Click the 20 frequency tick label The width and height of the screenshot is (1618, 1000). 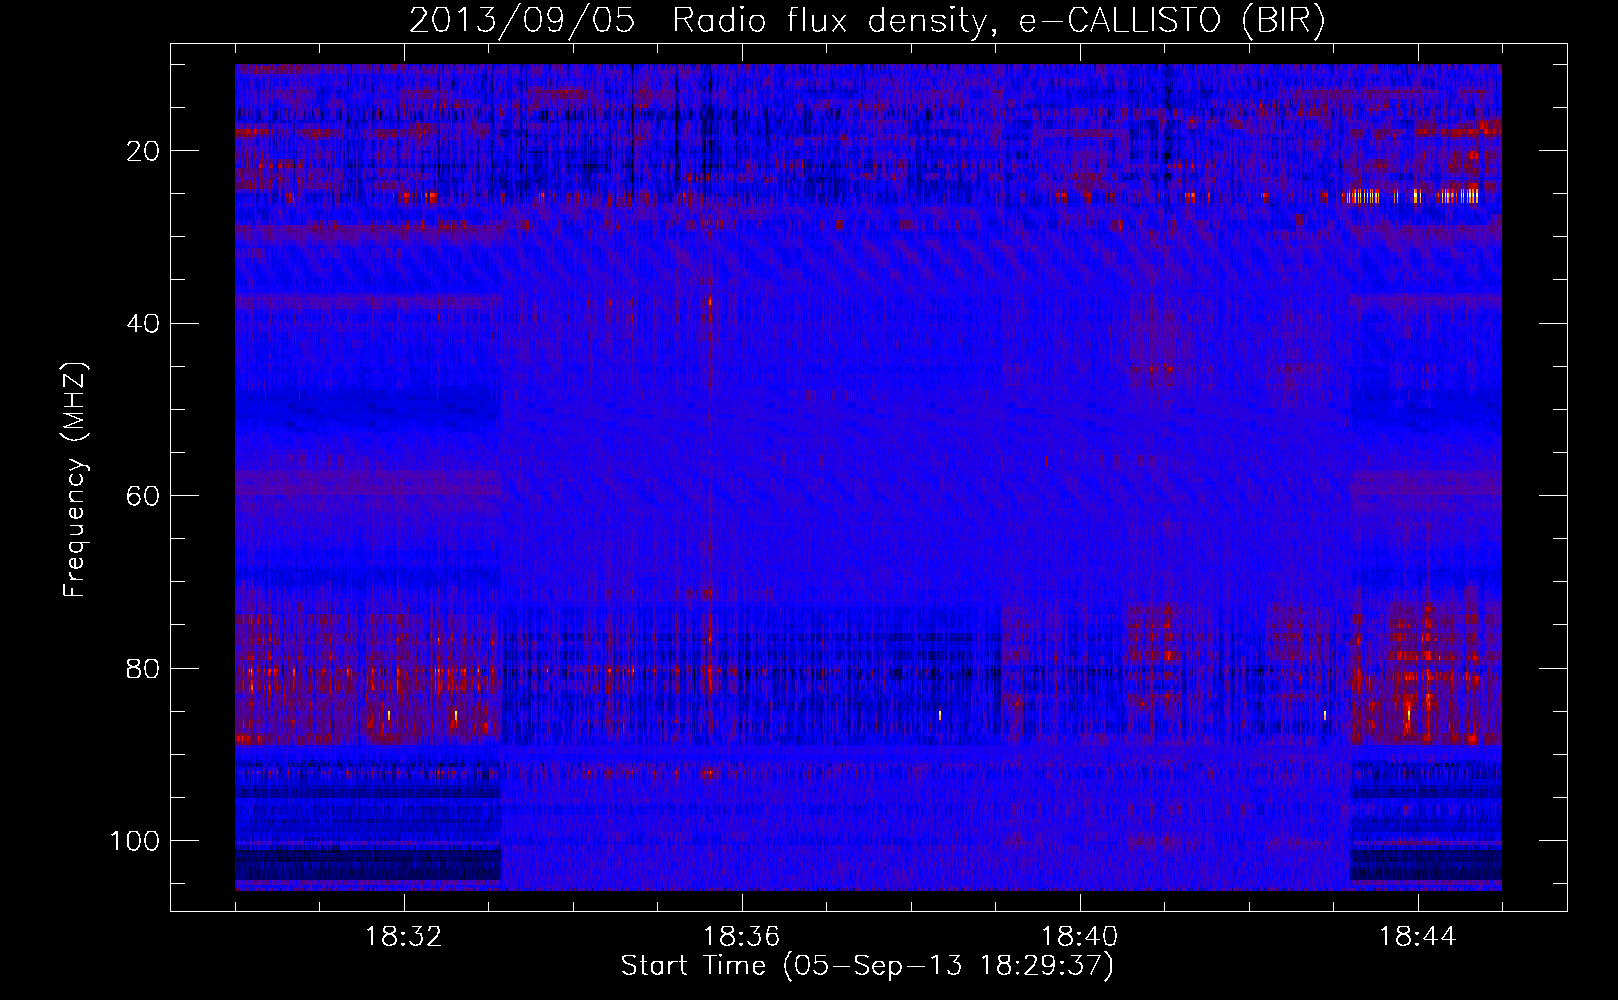tap(144, 151)
